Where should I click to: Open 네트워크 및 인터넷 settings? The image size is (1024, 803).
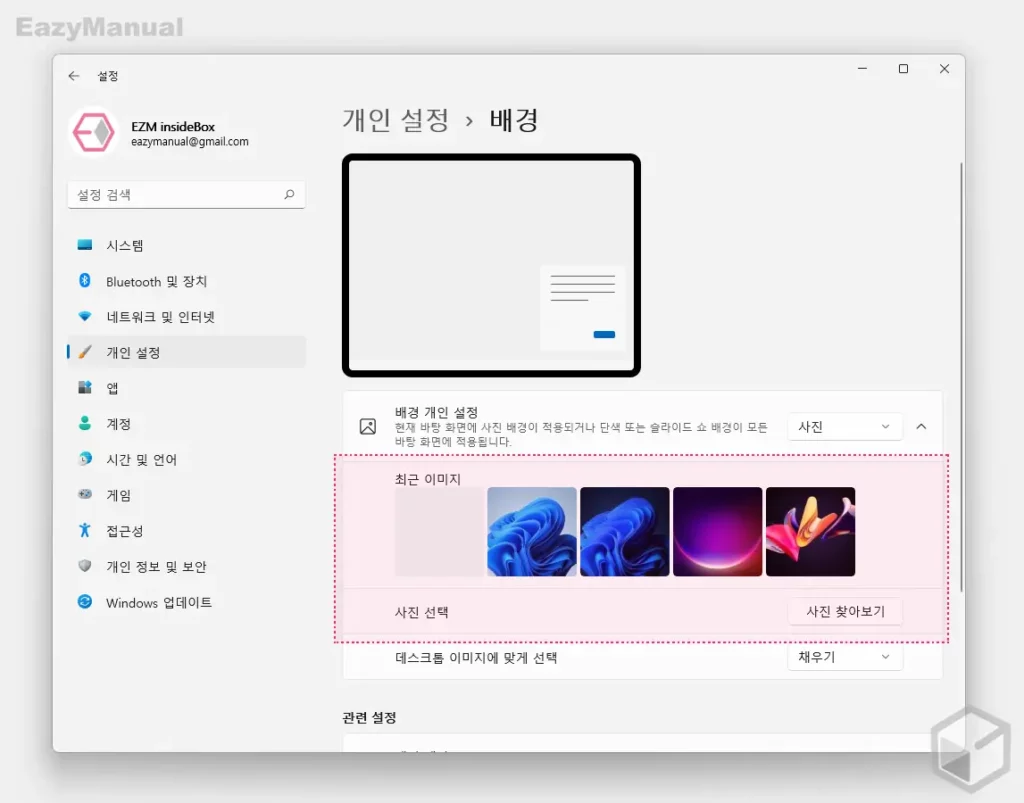[153, 317]
